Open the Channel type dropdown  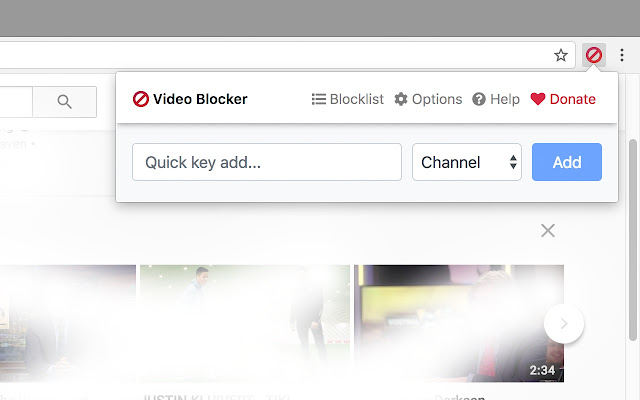pos(467,162)
